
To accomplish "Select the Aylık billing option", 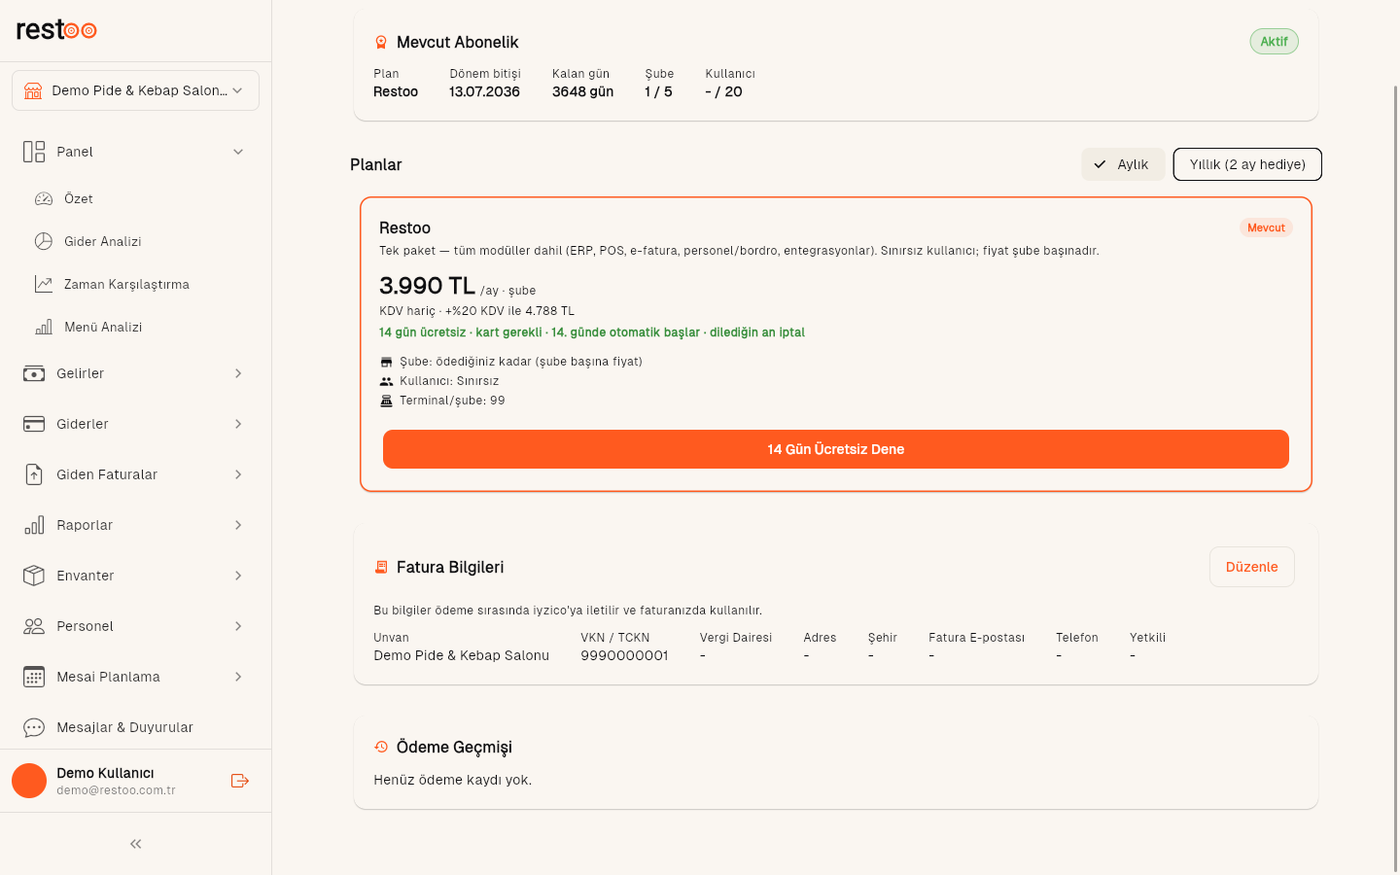I will (x=1122, y=164).
